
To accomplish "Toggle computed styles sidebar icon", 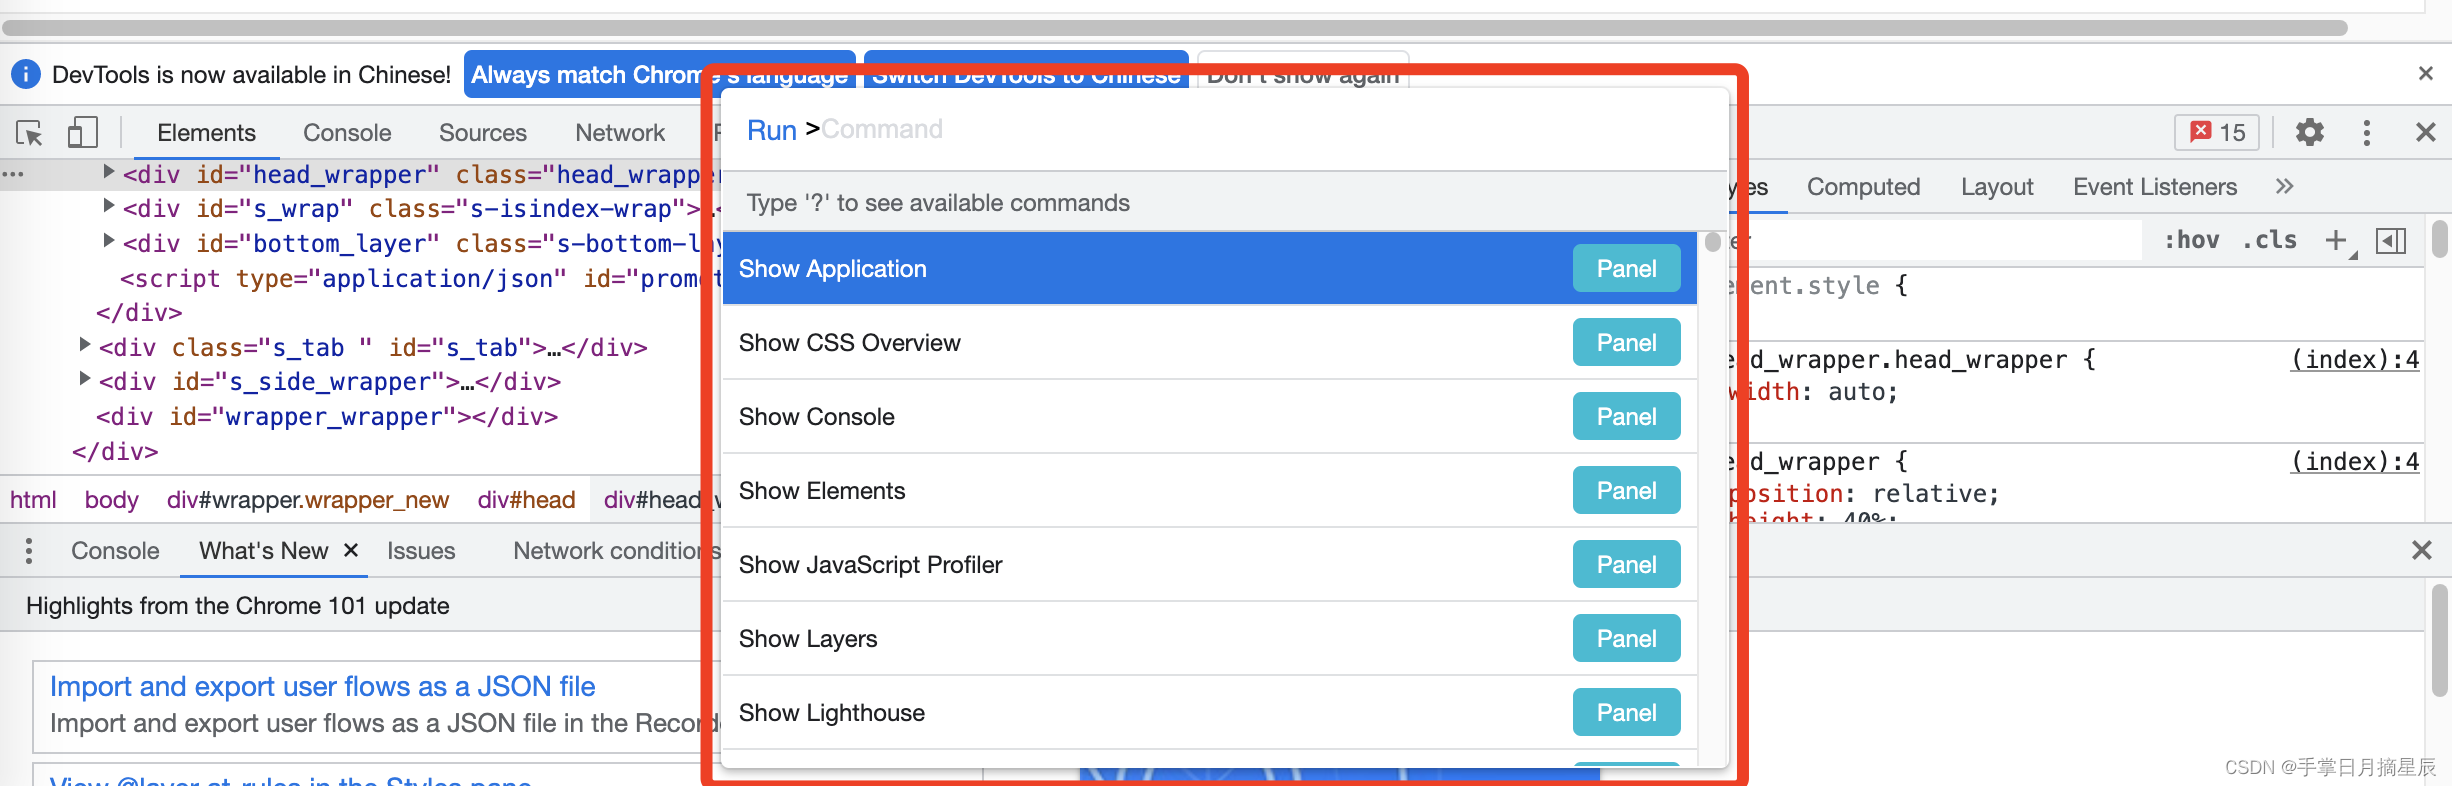I will pyautogui.click(x=2391, y=240).
